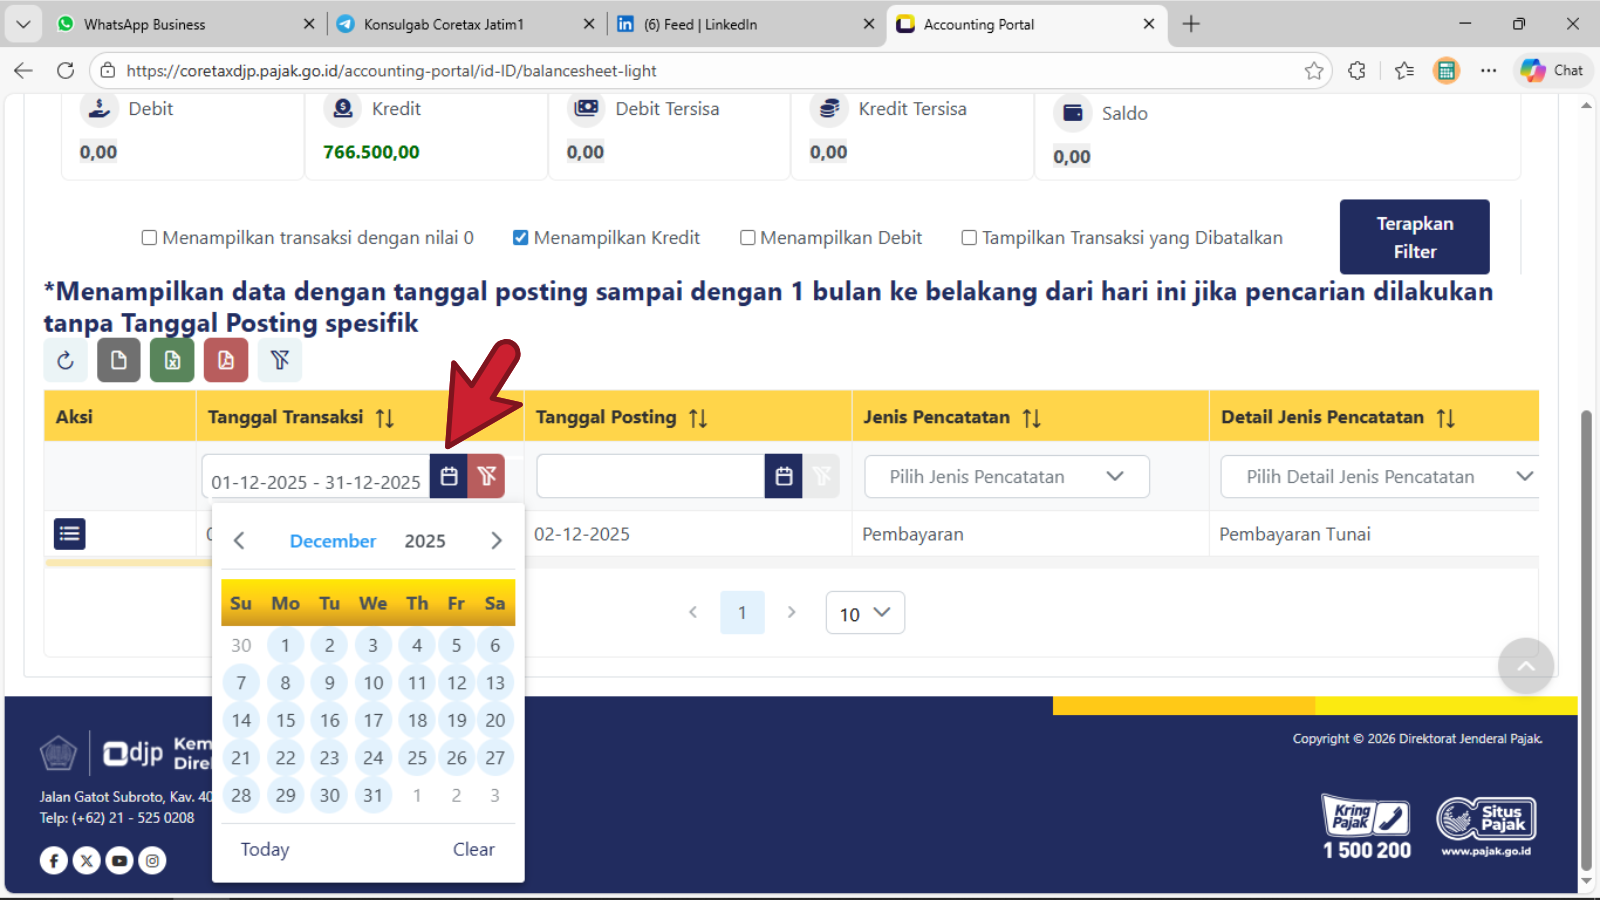Export table using red PDF icon

(x=226, y=361)
